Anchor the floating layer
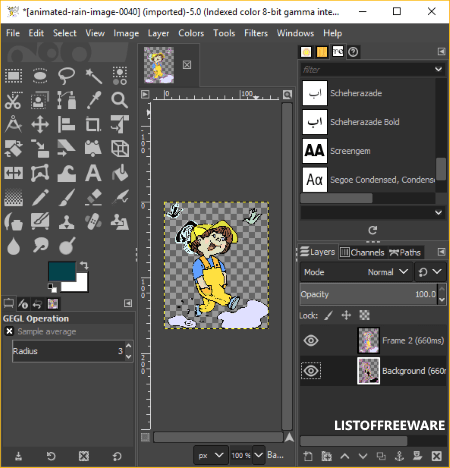This screenshot has height=468, width=450. click(x=399, y=456)
